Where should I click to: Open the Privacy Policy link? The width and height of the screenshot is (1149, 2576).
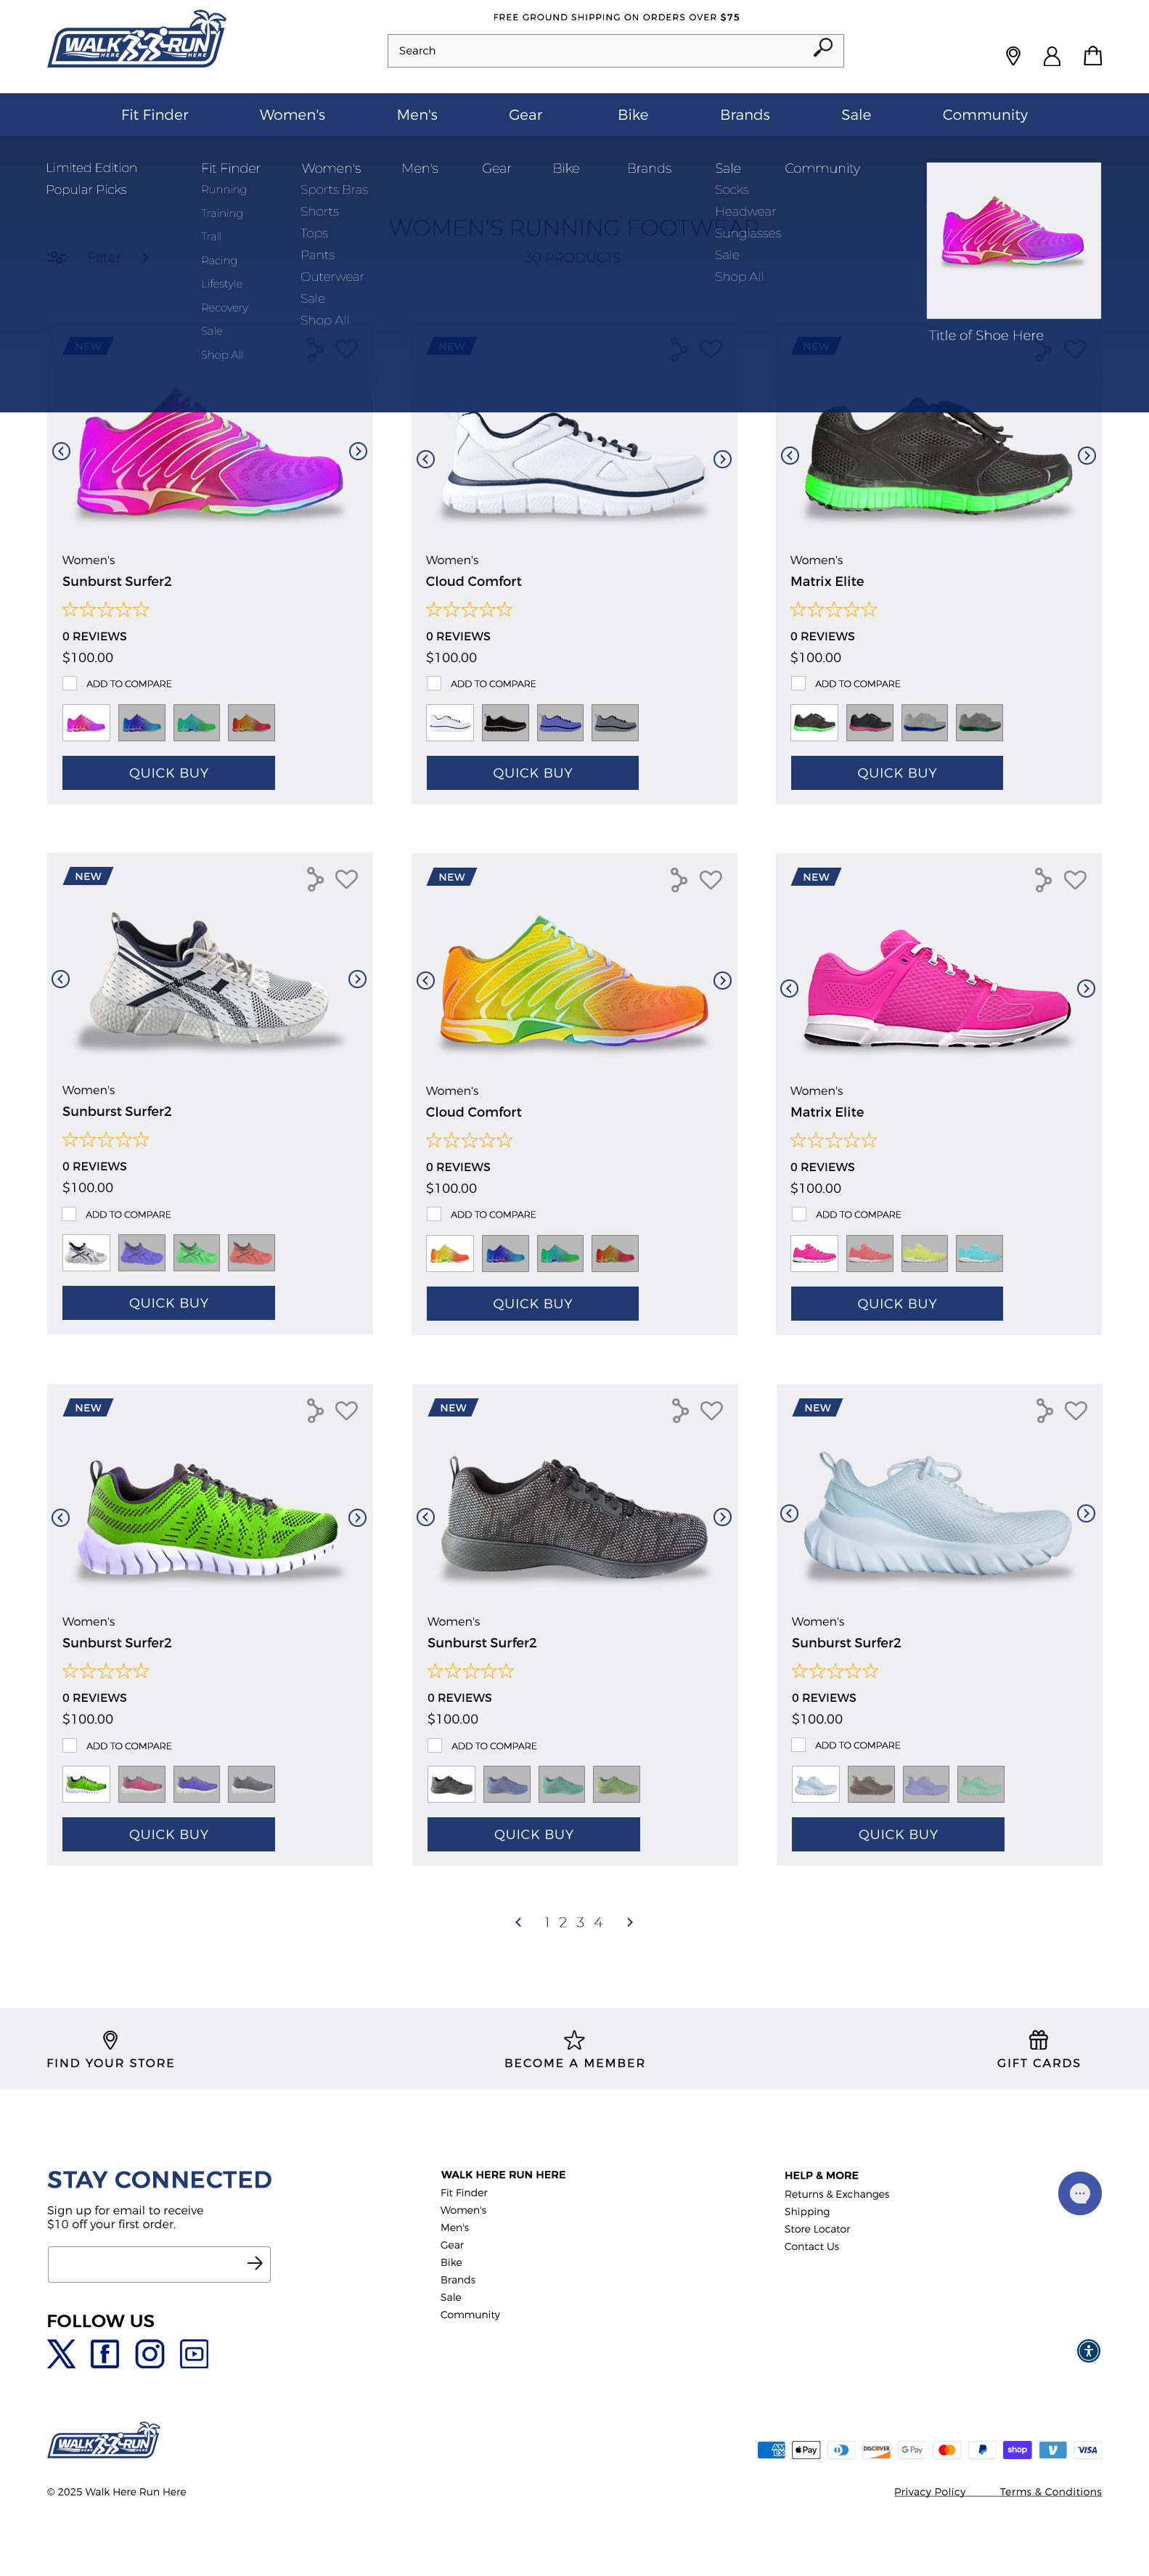[x=929, y=2491]
